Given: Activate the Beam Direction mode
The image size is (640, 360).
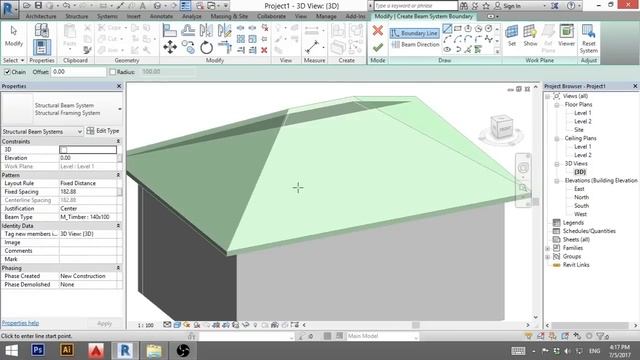Looking at the screenshot, I should [415, 44].
